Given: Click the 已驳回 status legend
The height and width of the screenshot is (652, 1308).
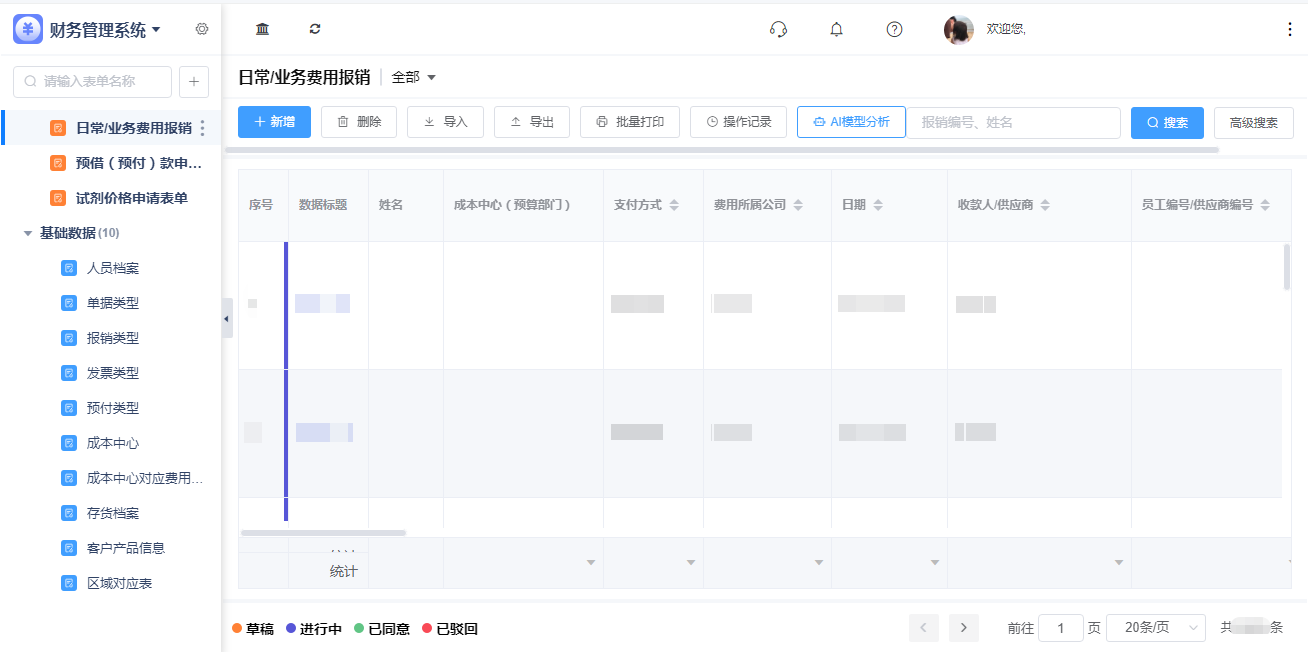Looking at the screenshot, I should (450, 629).
